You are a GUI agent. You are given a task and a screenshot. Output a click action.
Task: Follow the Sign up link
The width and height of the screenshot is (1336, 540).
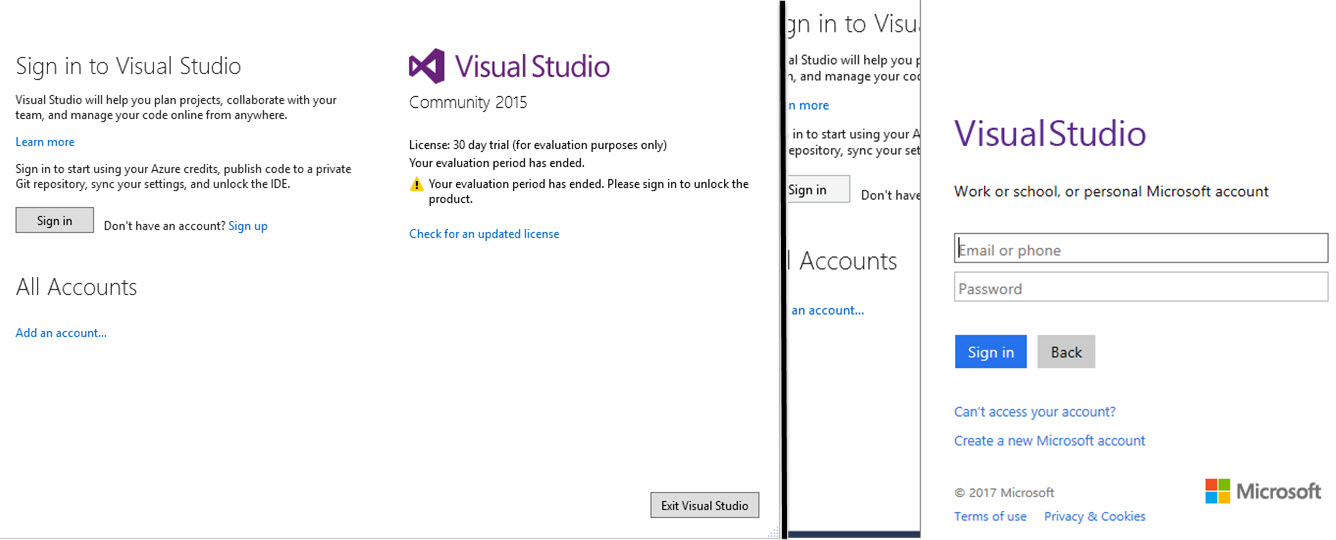(x=248, y=226)
